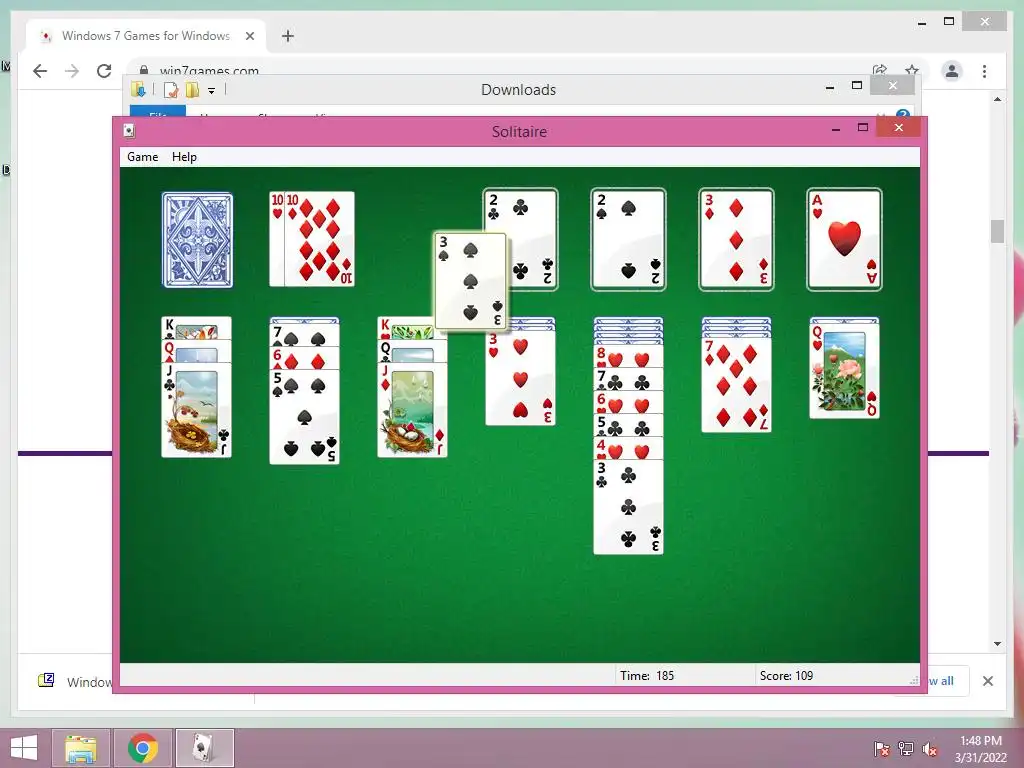Select the 7 of diamonds card
This screenshot has width=1024, height=768.
[736, 385]
